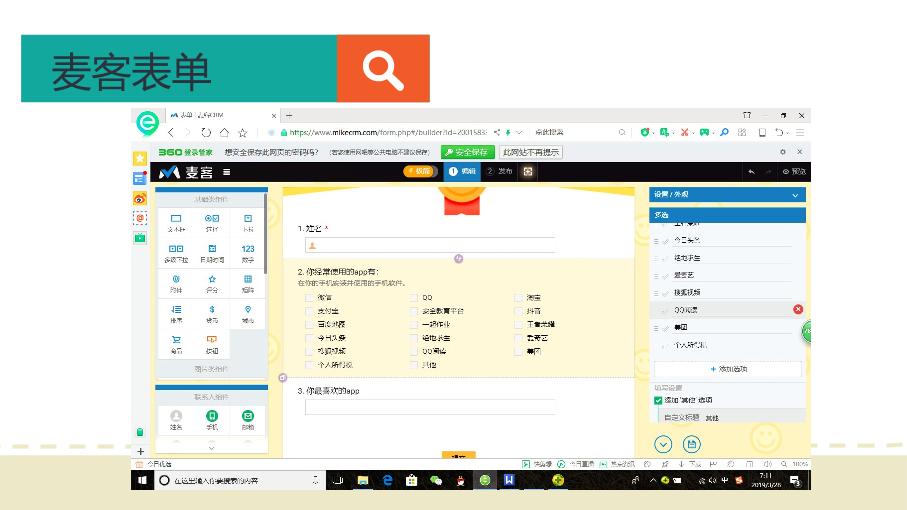Click the orange submit button at form bottom

pos(458,456)
